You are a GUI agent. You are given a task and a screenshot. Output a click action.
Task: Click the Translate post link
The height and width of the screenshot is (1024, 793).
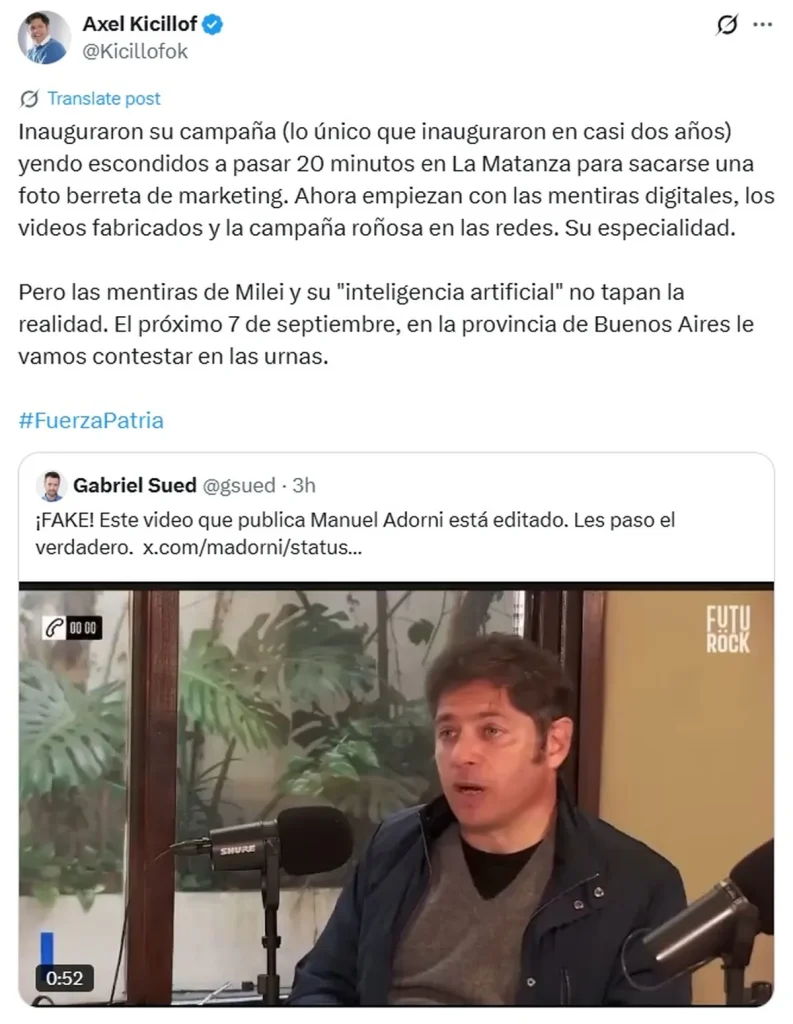tap(104, 99)
